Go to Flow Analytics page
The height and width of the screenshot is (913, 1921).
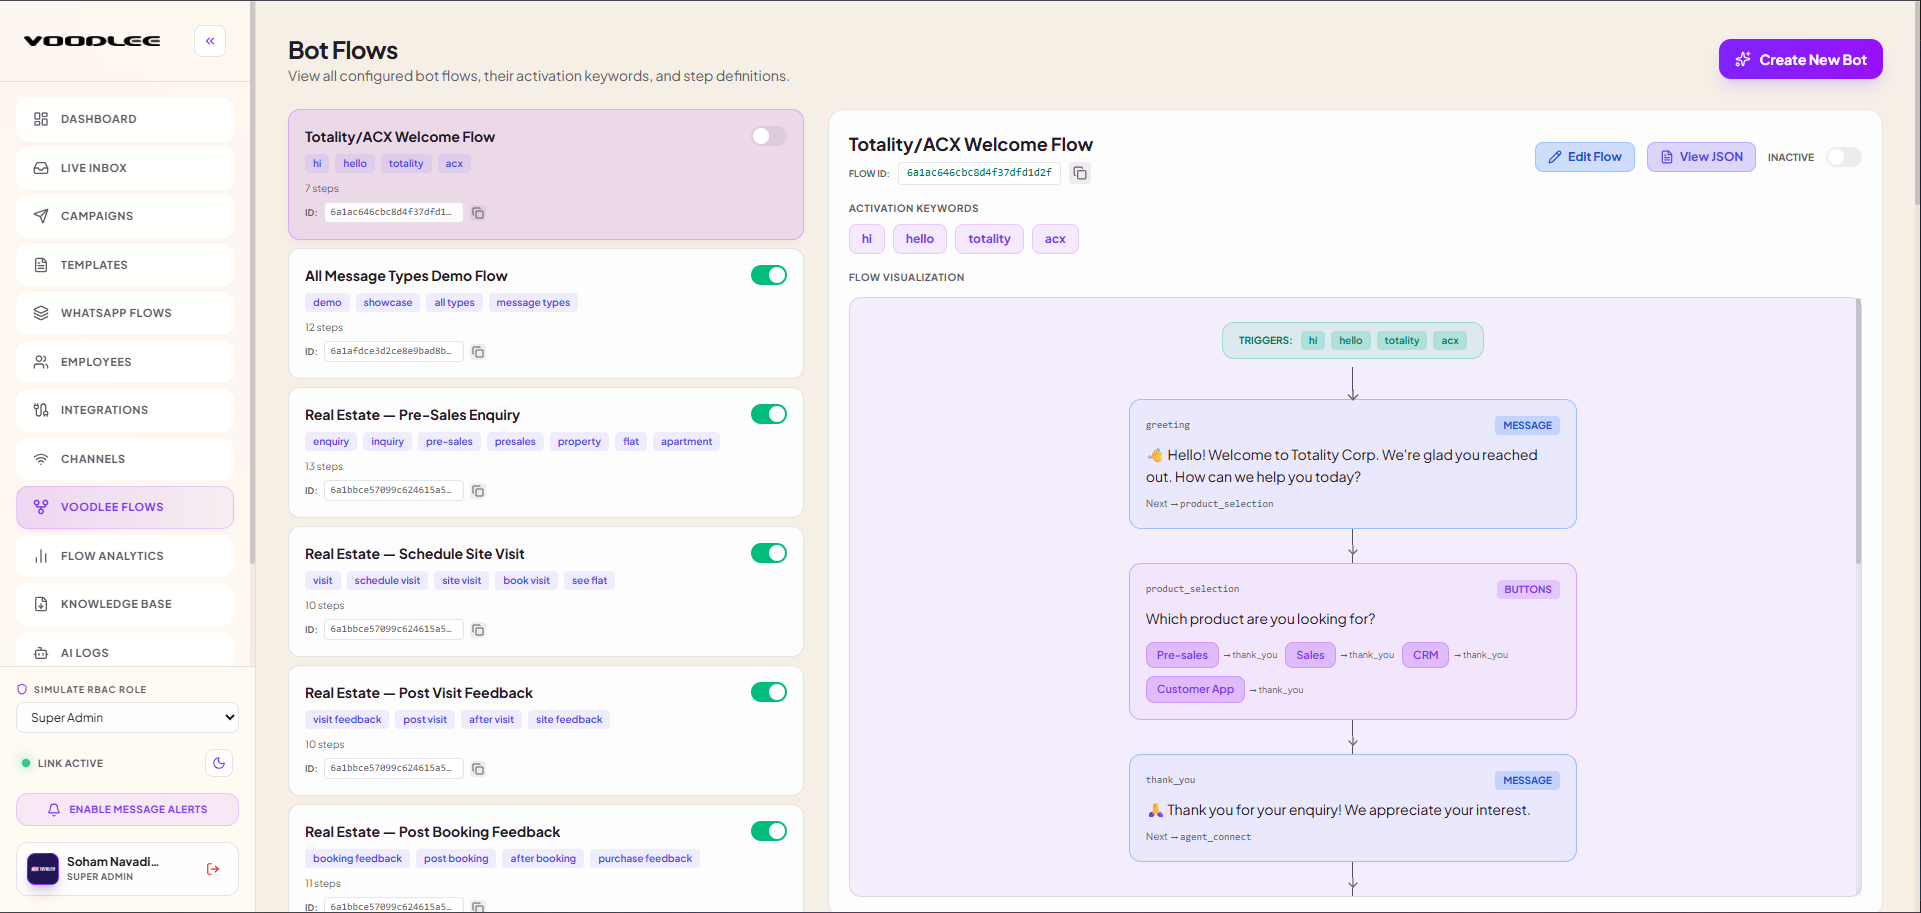coord(125,556)
